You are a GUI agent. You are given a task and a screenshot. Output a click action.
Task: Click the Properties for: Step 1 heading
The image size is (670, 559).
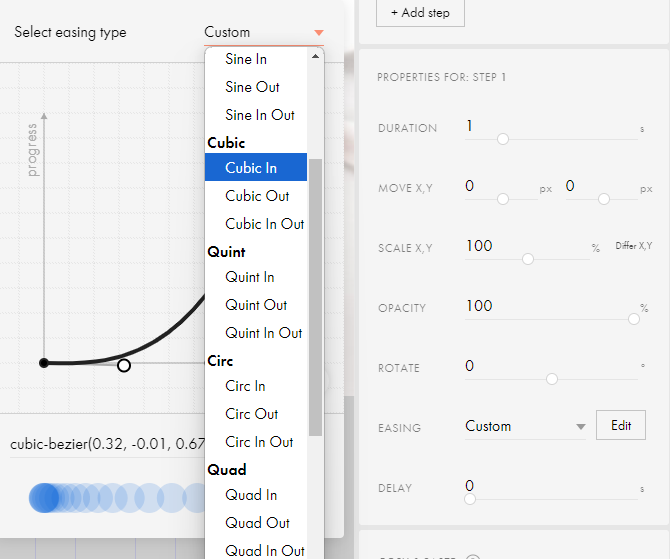442,77
